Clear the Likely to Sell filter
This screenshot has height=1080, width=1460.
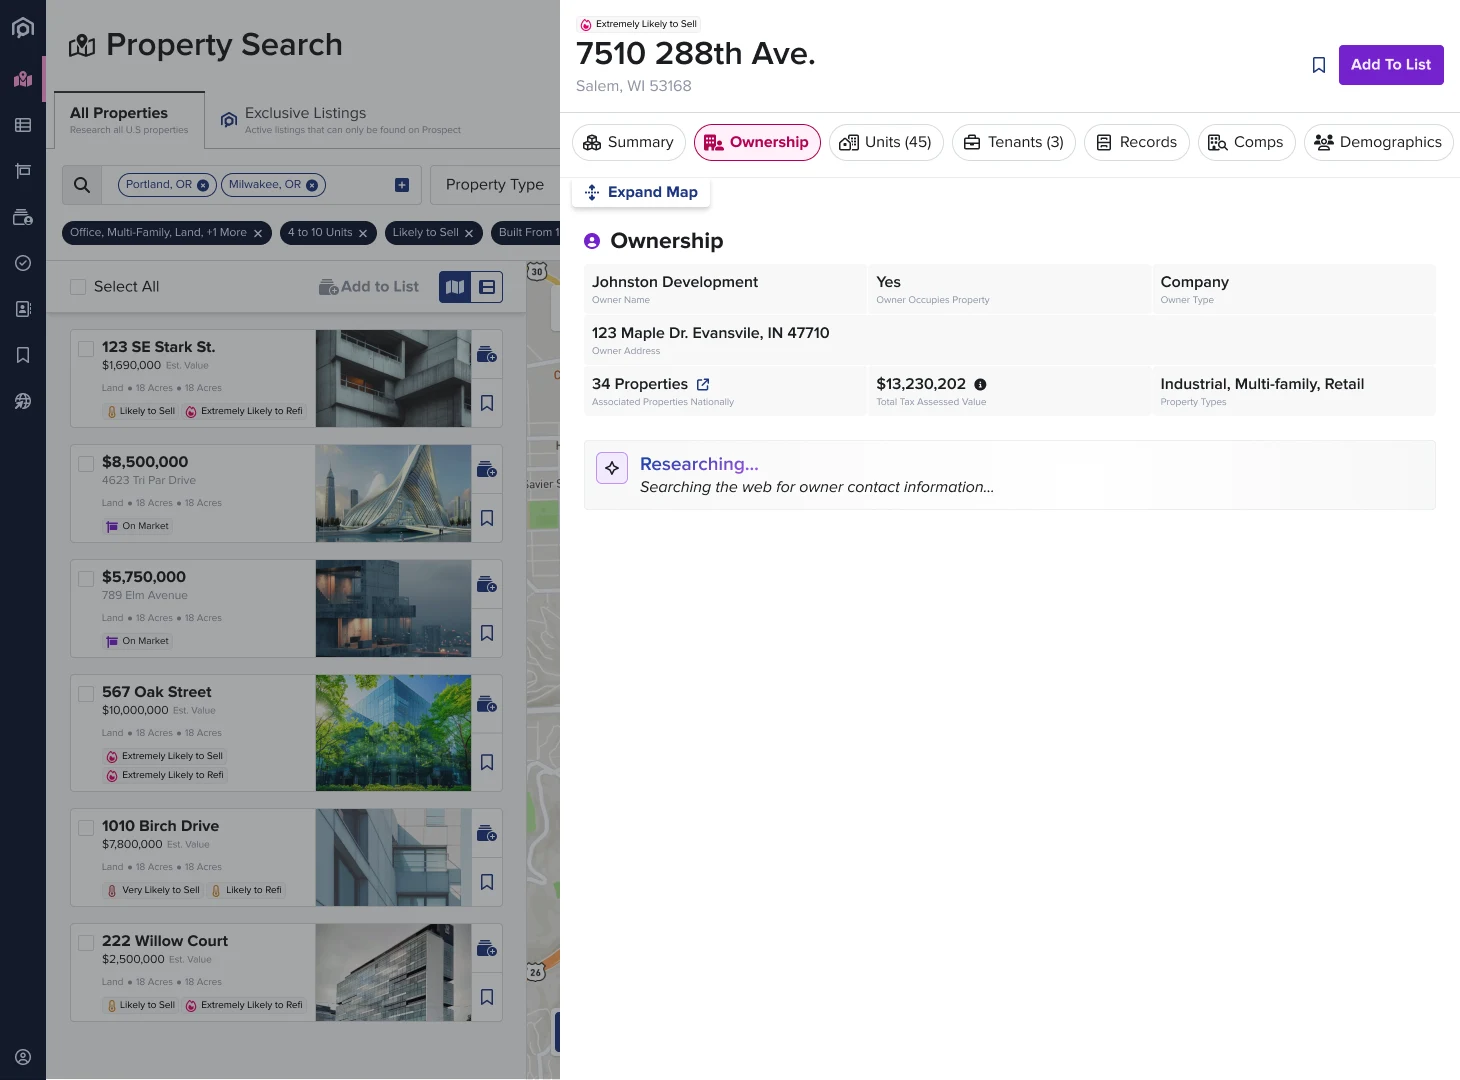point(469,233)
